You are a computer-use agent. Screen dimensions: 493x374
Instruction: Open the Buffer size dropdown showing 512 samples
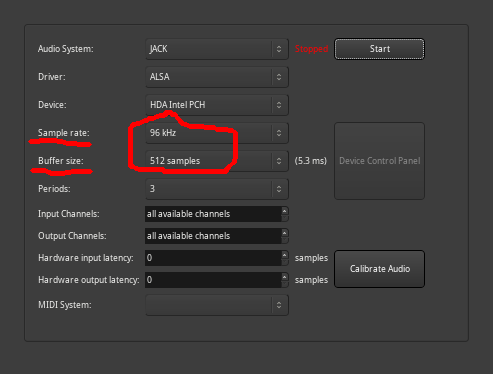pos(217,161)
